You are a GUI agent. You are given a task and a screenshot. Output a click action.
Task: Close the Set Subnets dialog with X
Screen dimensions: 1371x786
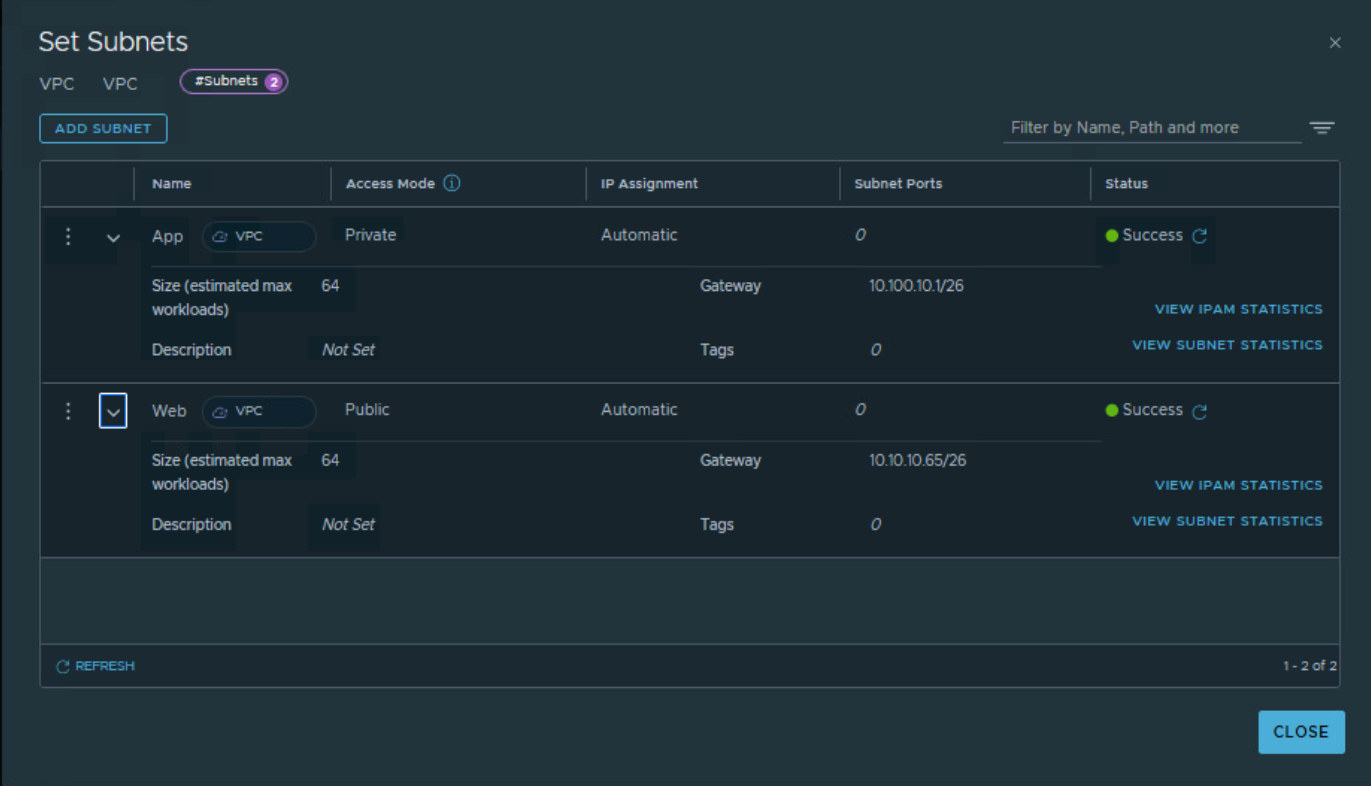1335,43
